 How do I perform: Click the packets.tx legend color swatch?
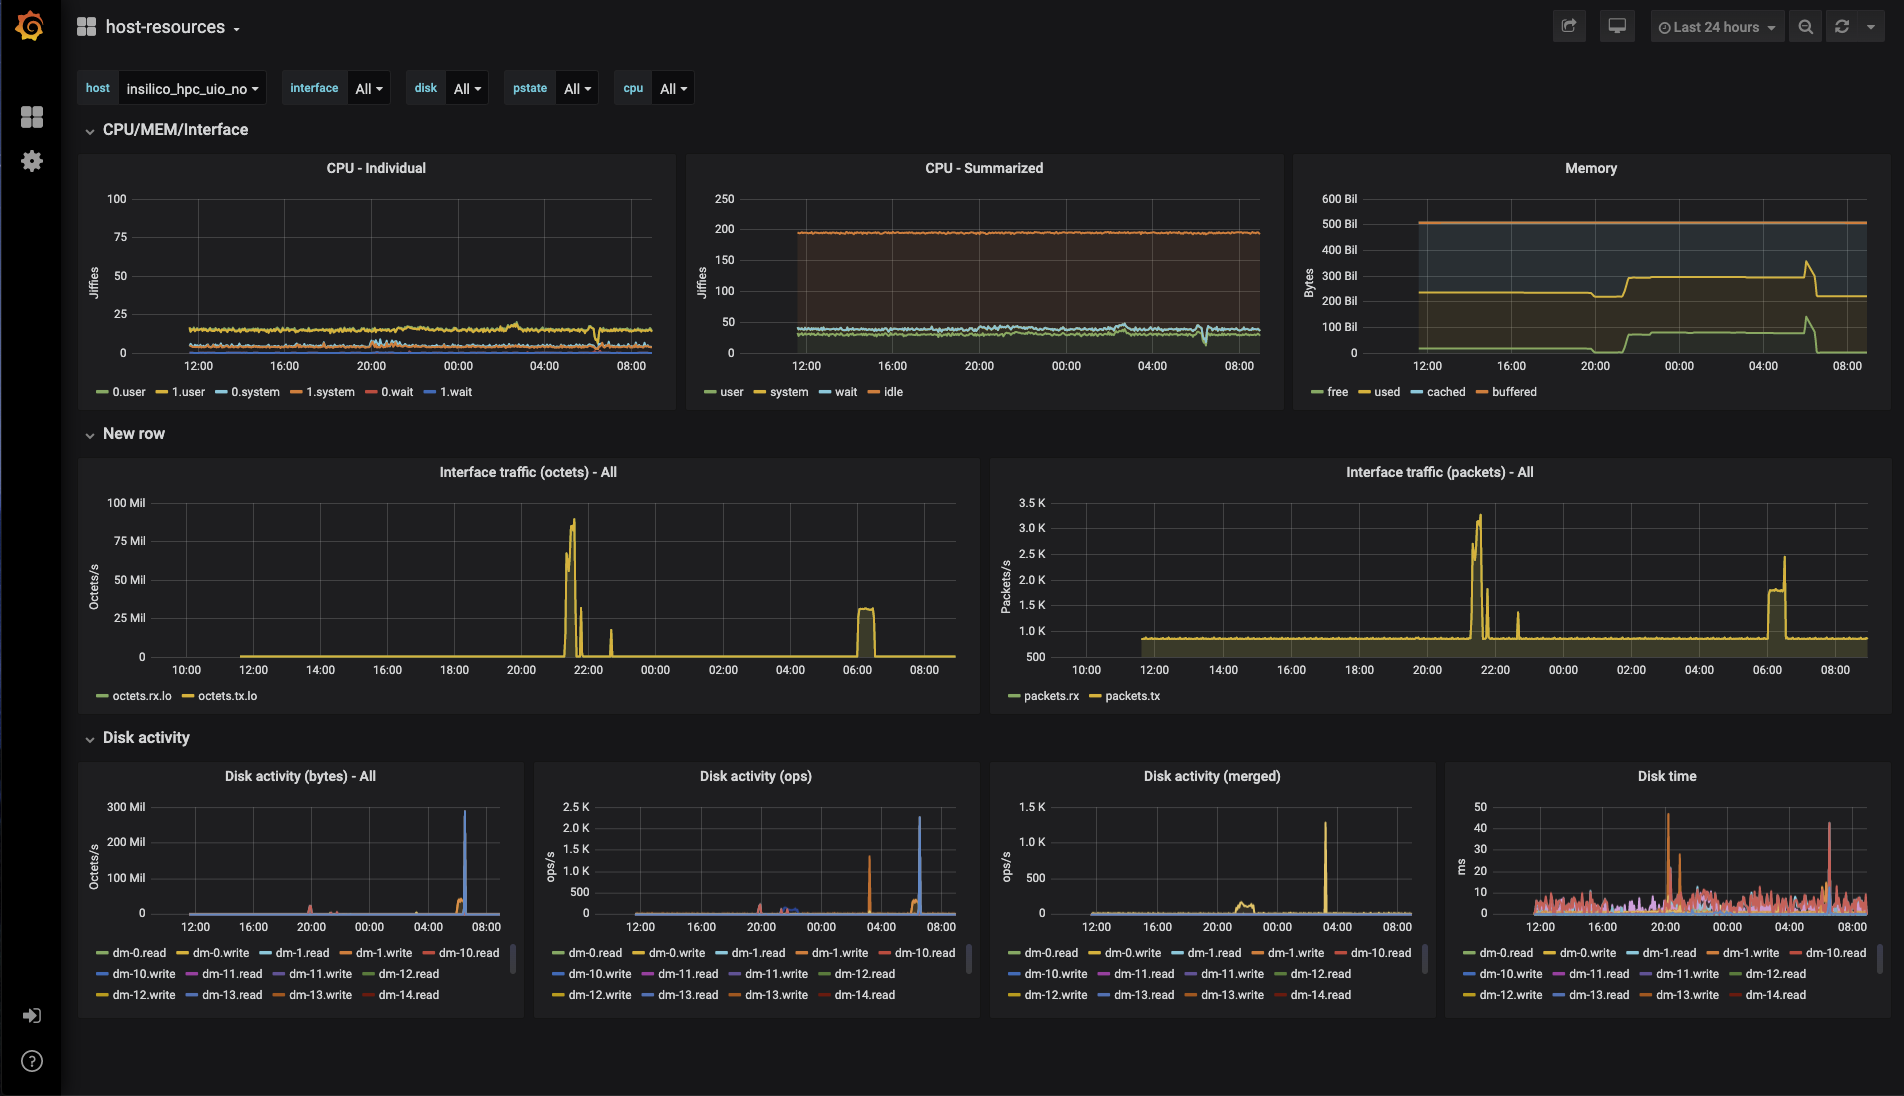(1095, 696)
